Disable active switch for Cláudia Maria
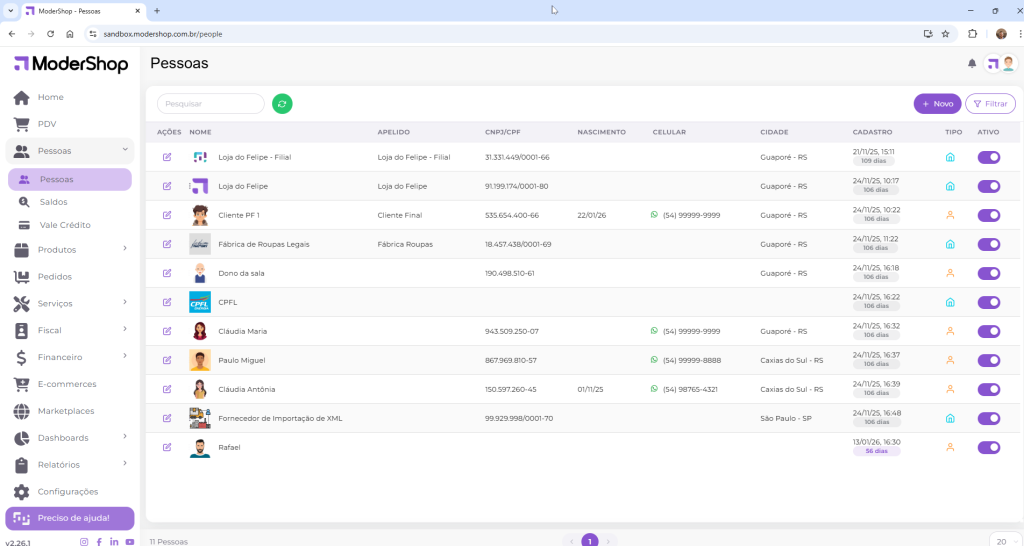Image resolution: width=1024 pixels, height=546 pixels. coord(988,331)
